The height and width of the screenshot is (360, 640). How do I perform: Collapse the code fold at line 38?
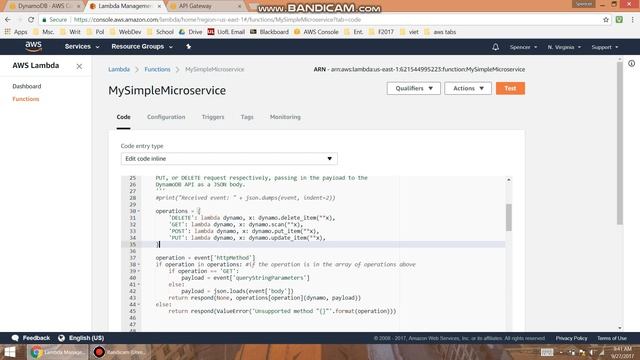[139, 264]
